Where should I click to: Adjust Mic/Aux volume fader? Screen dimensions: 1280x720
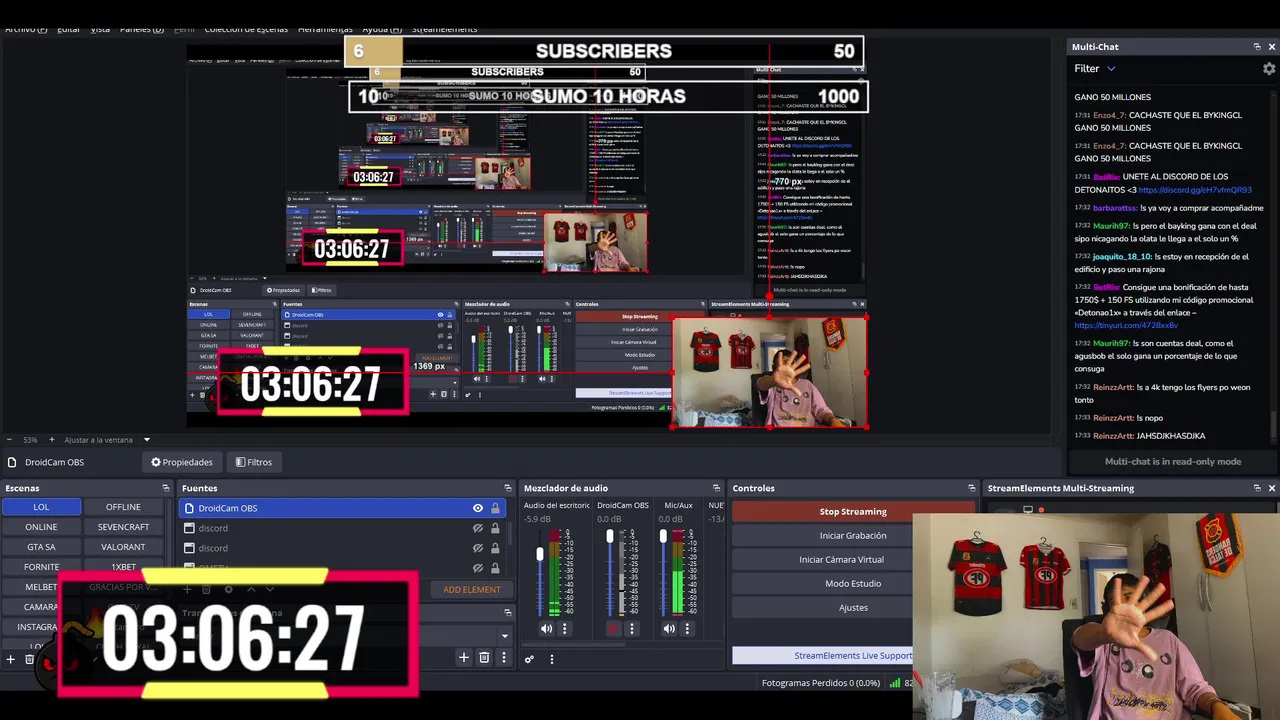(x=663, y=538)
